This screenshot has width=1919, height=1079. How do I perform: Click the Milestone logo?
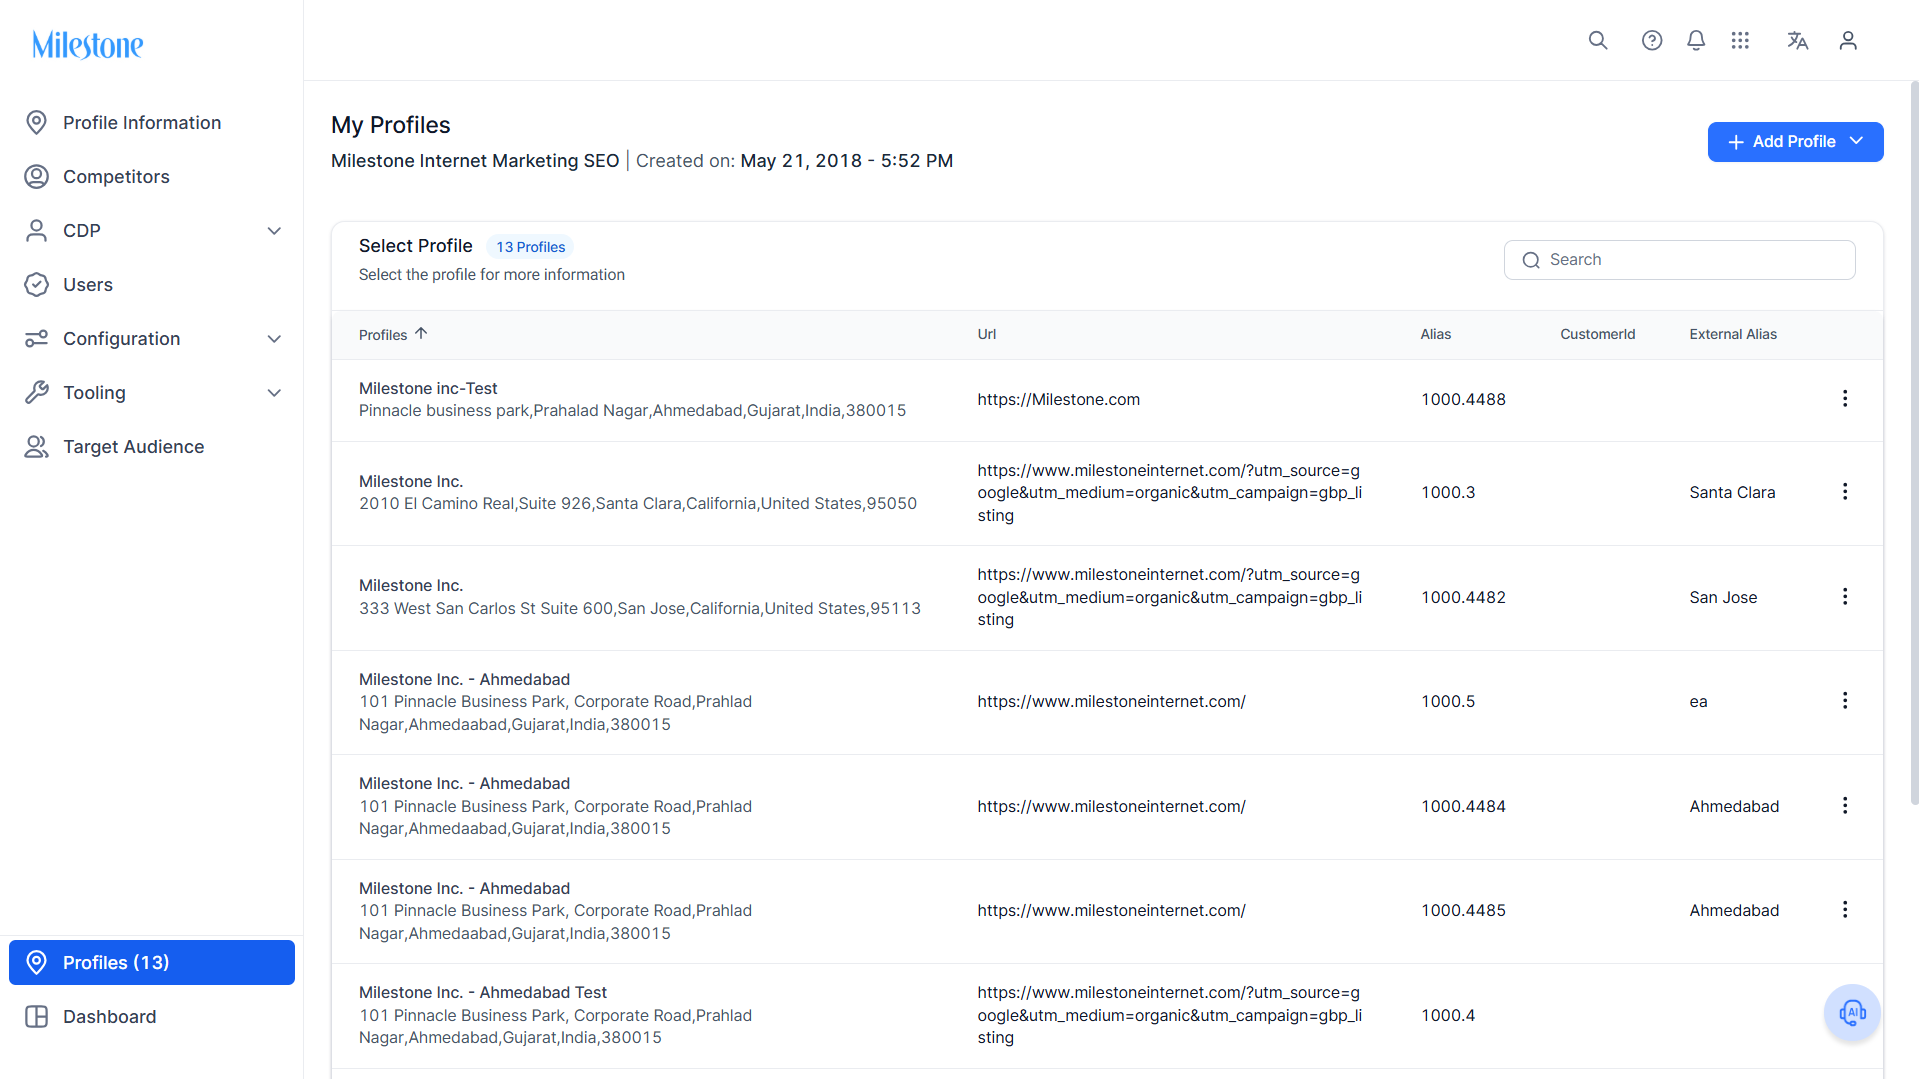88,45
